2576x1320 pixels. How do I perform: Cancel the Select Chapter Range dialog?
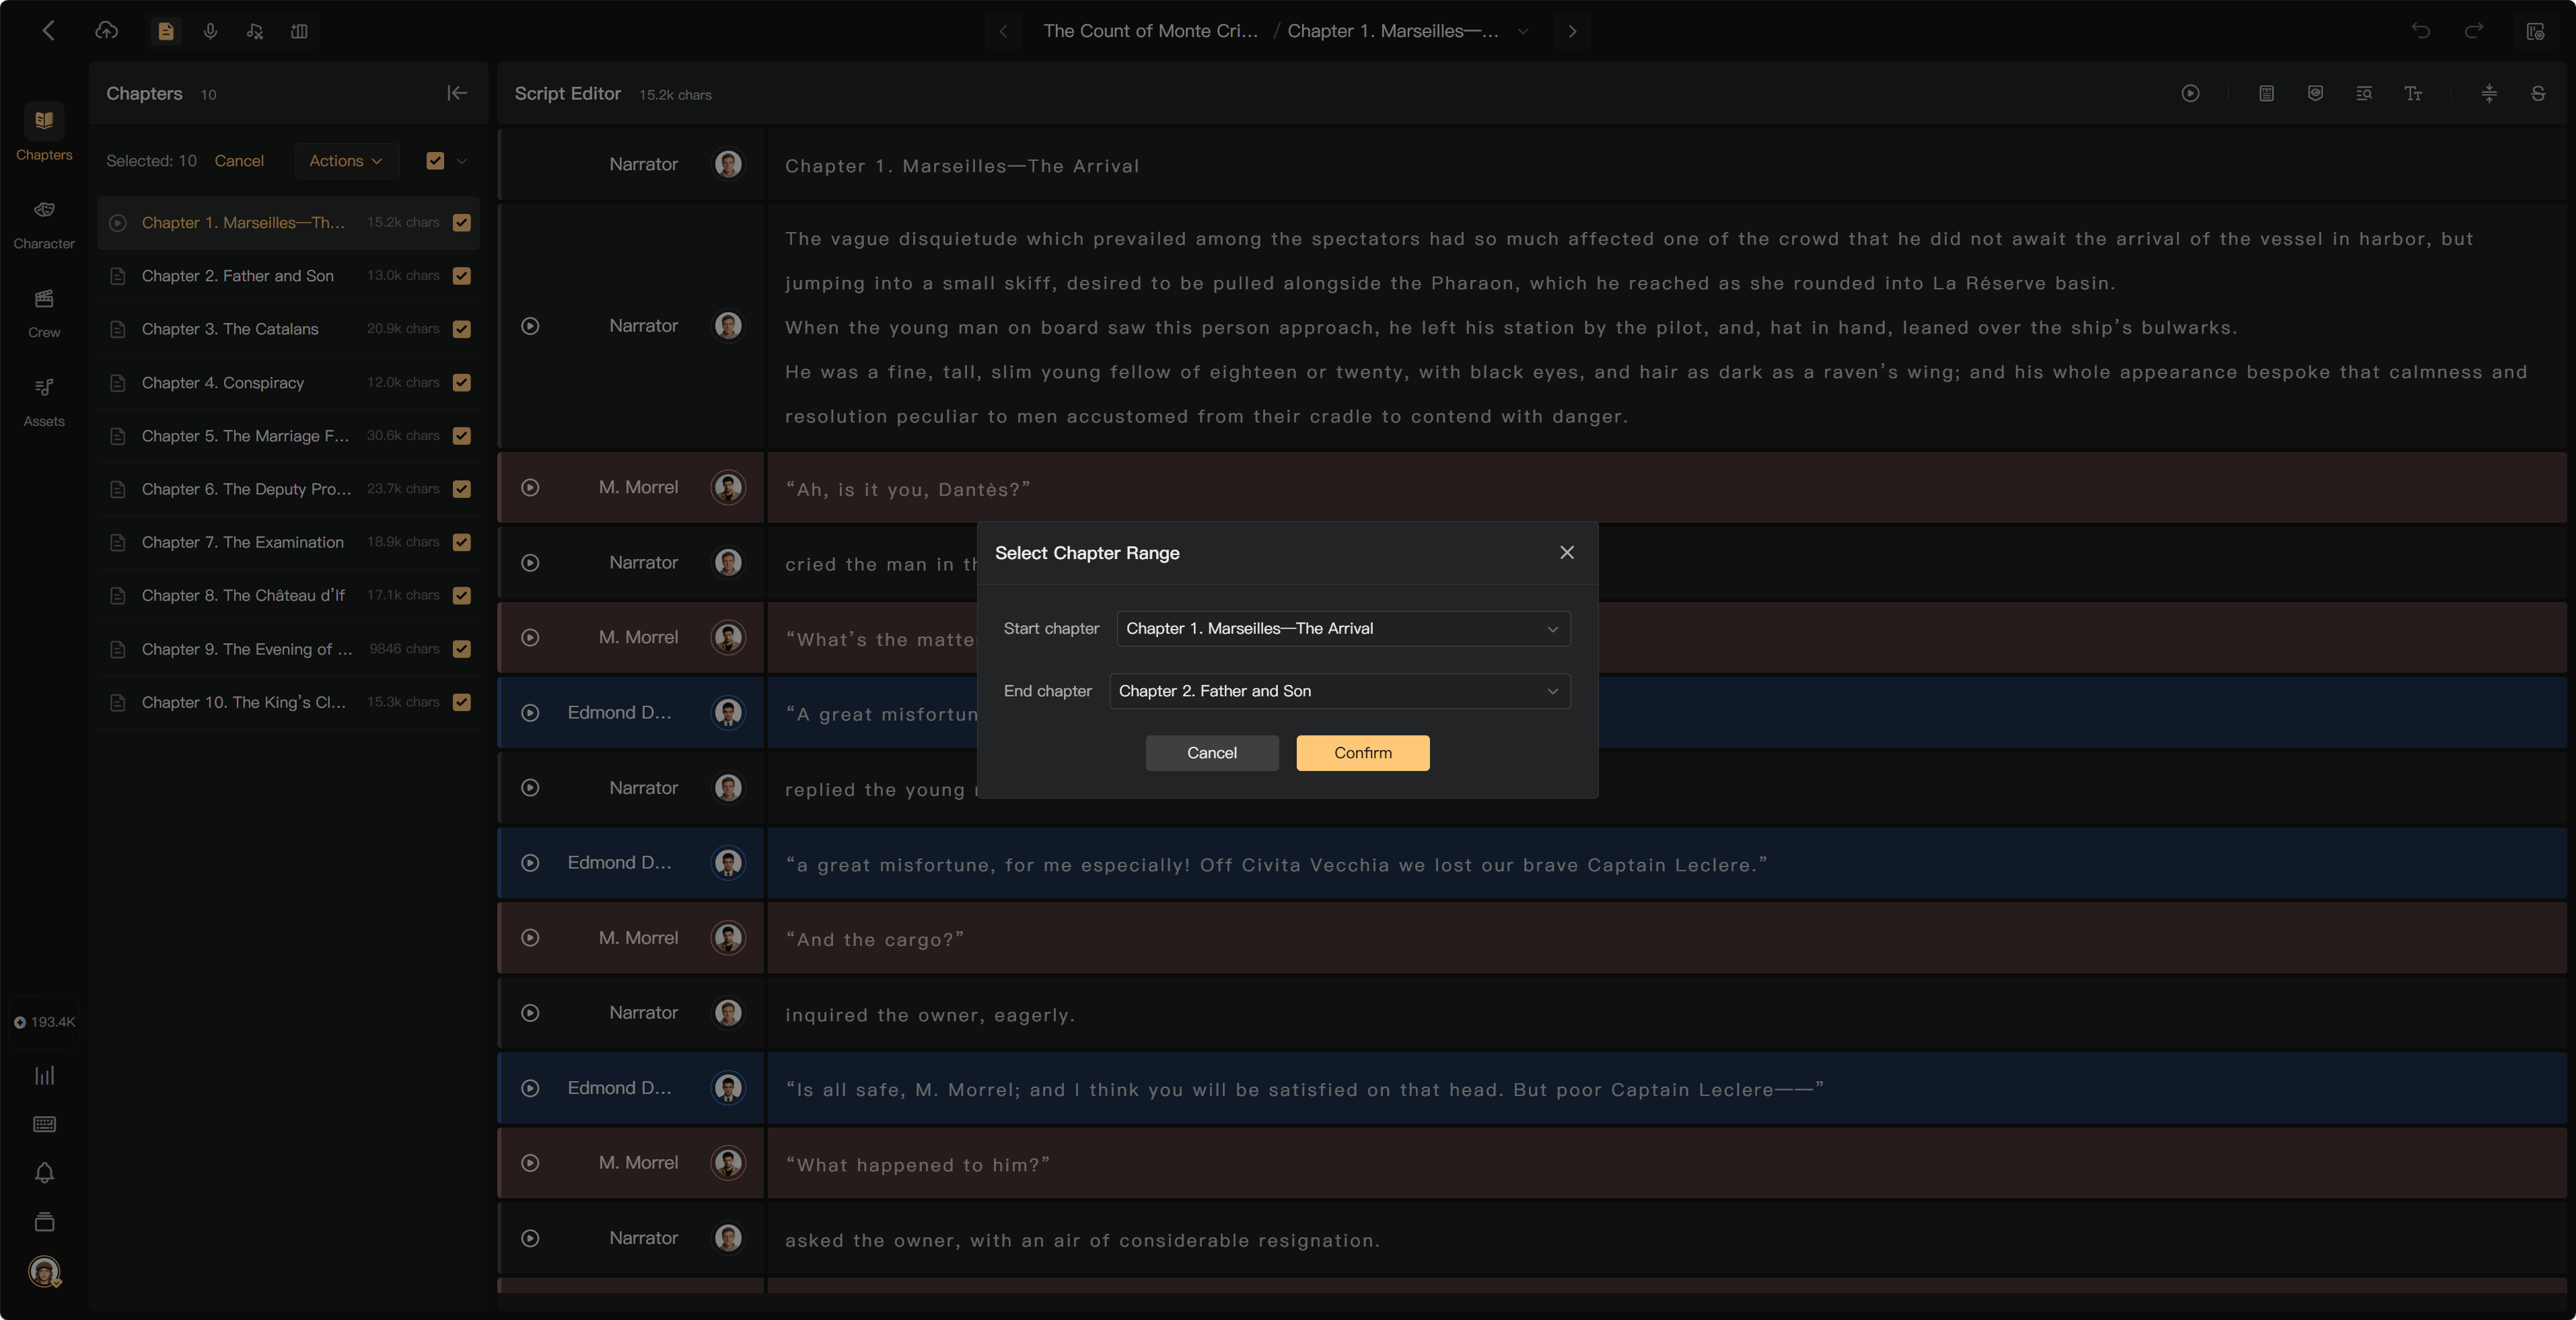click(1211, 753)
